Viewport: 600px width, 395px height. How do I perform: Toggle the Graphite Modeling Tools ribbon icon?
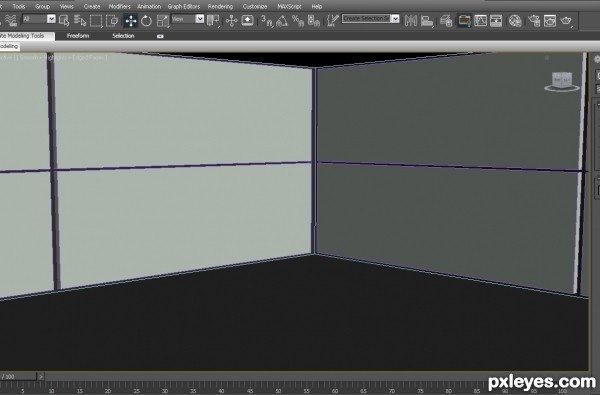(465, 21)
